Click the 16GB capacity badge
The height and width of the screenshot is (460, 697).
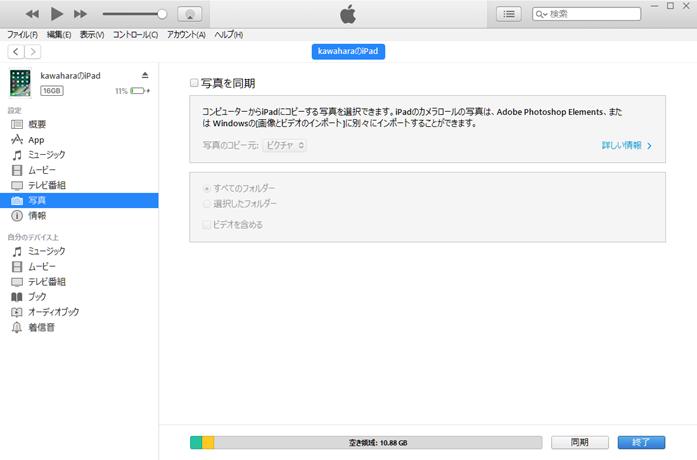point(52,91)
